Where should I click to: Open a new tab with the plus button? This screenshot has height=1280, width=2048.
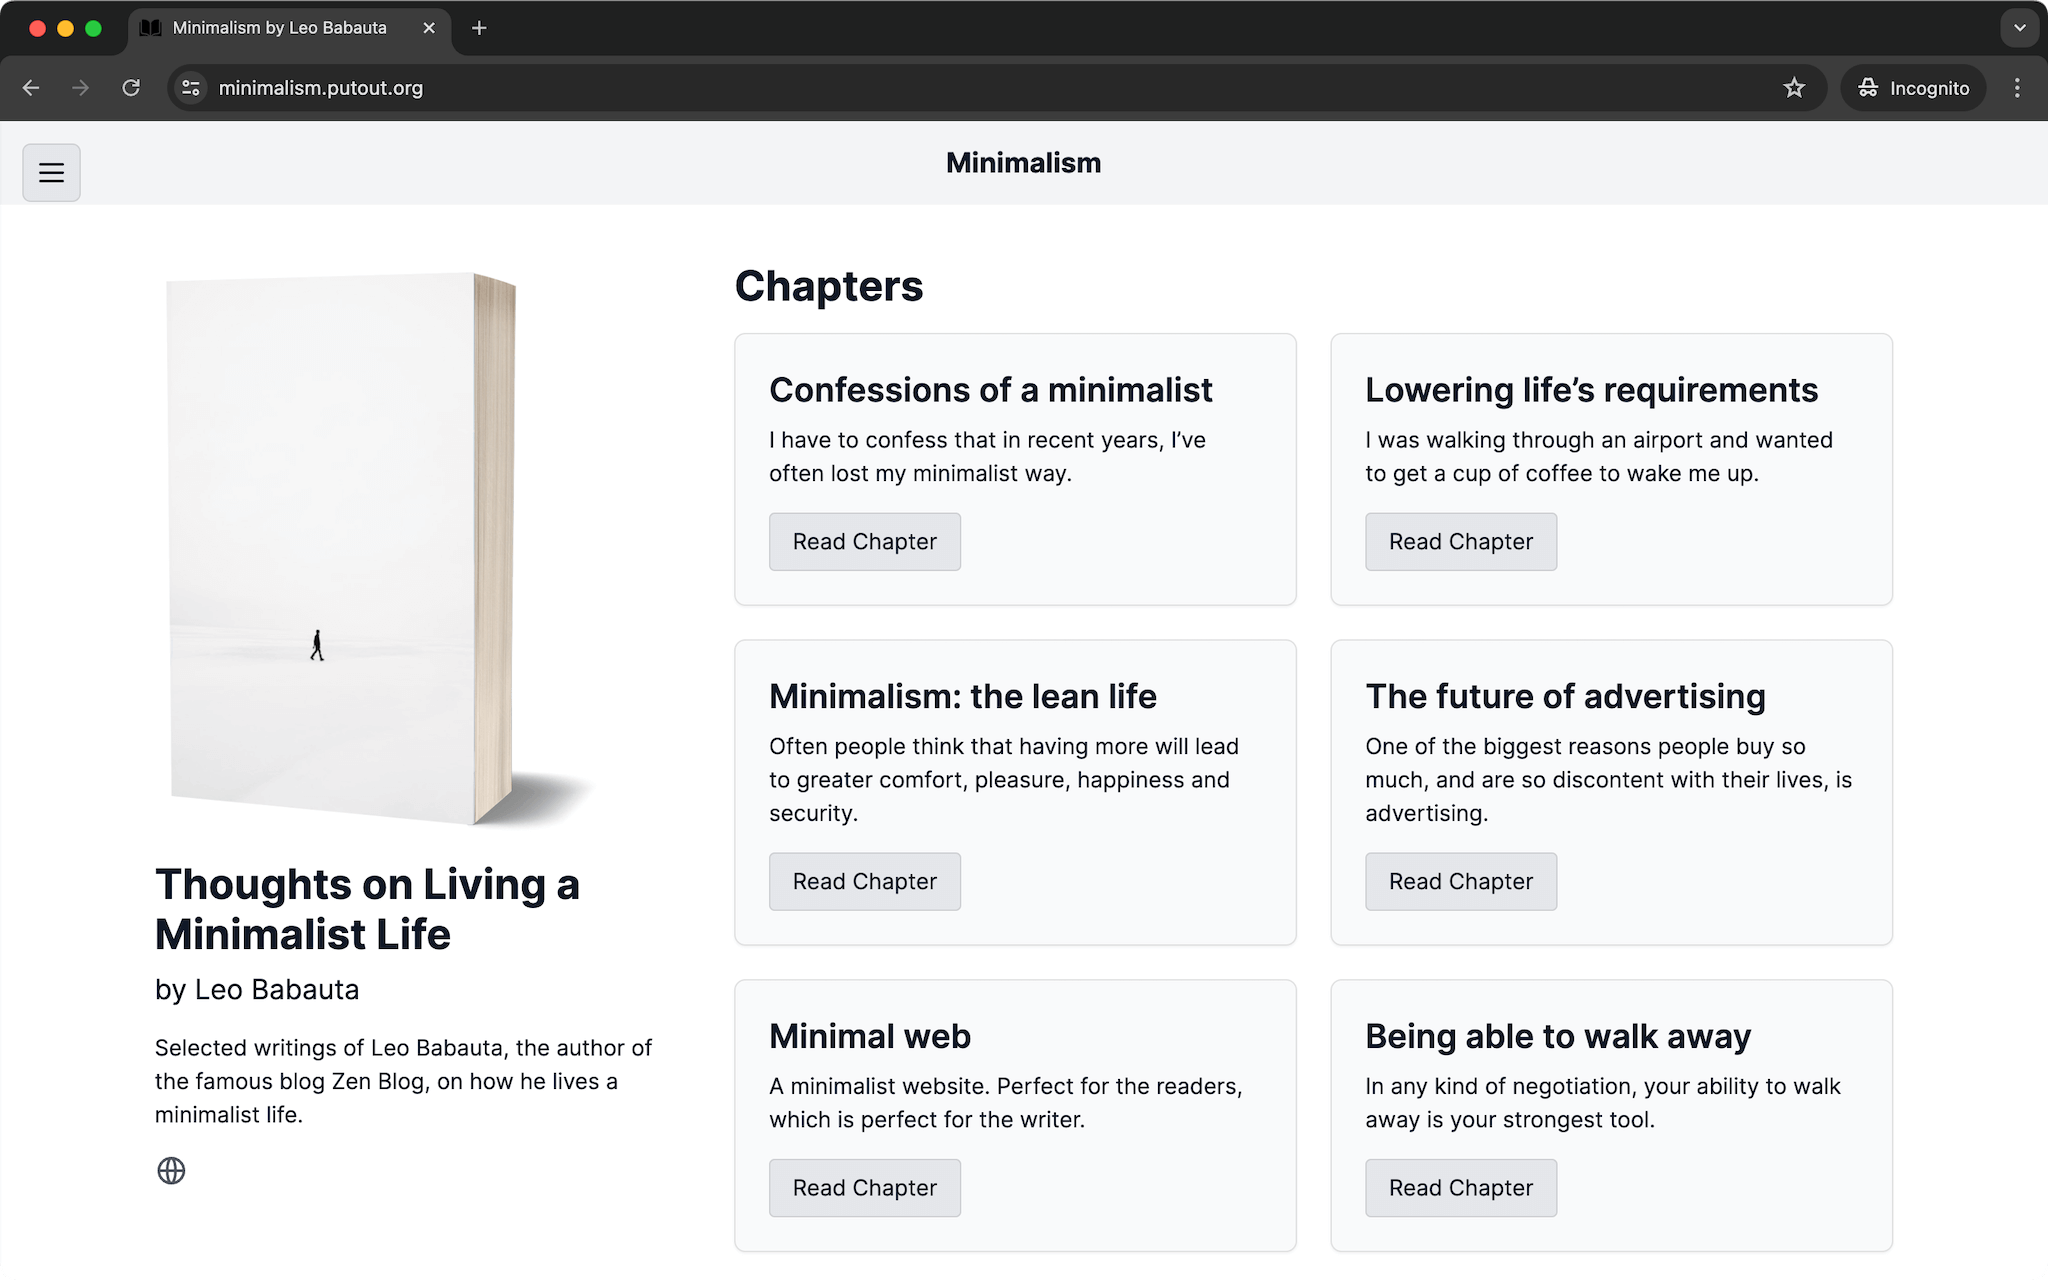coord(479,28)
